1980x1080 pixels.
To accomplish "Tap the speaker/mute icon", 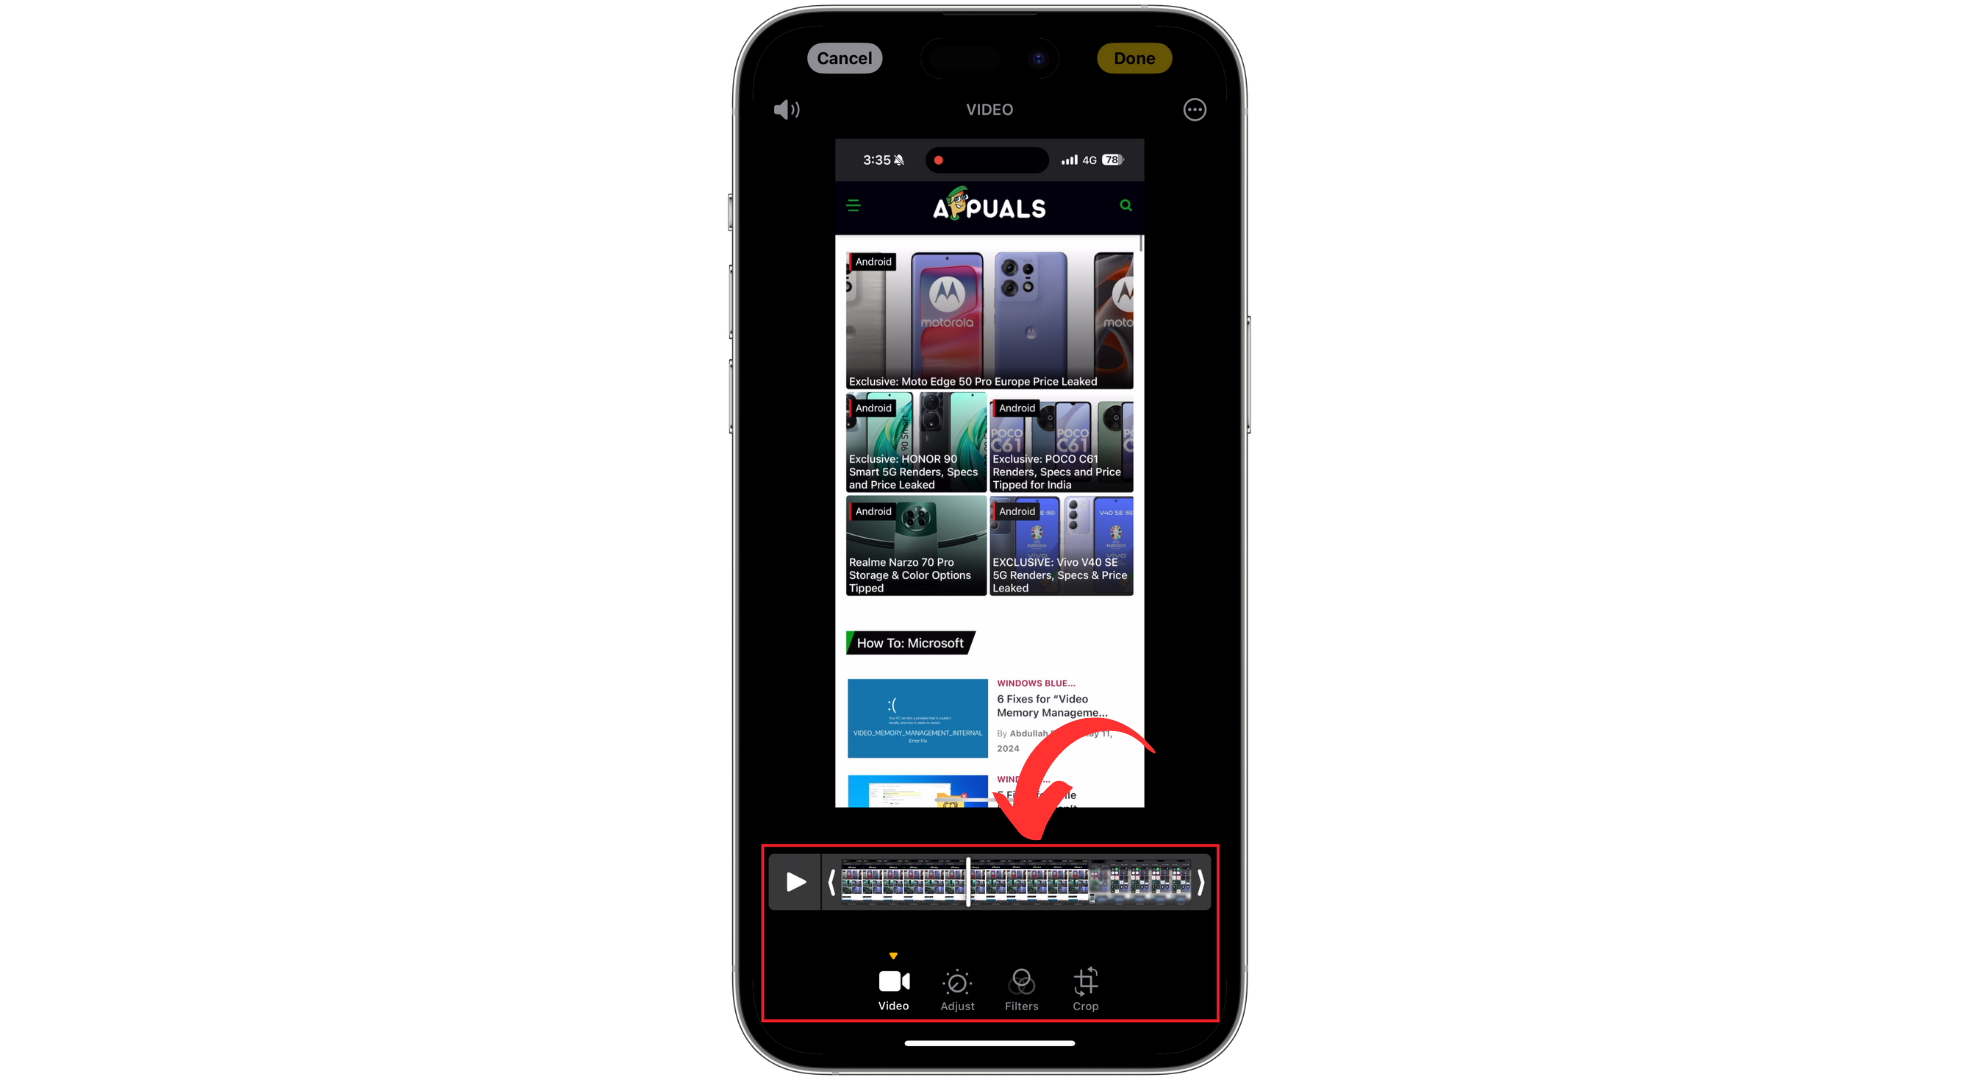I will [x=786, y=109].
